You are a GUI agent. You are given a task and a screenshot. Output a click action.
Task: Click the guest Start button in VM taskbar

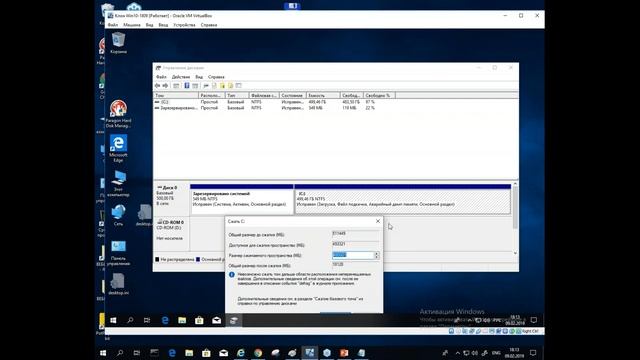113,320
